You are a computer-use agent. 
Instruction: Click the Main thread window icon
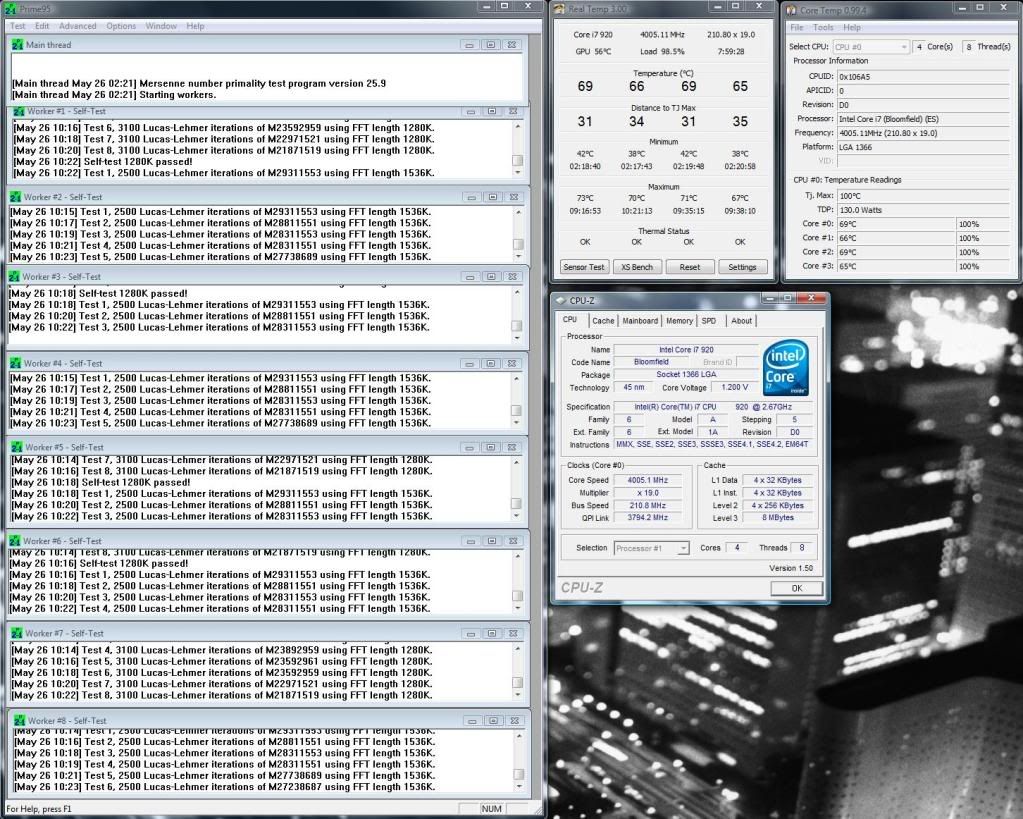[18, 45]
